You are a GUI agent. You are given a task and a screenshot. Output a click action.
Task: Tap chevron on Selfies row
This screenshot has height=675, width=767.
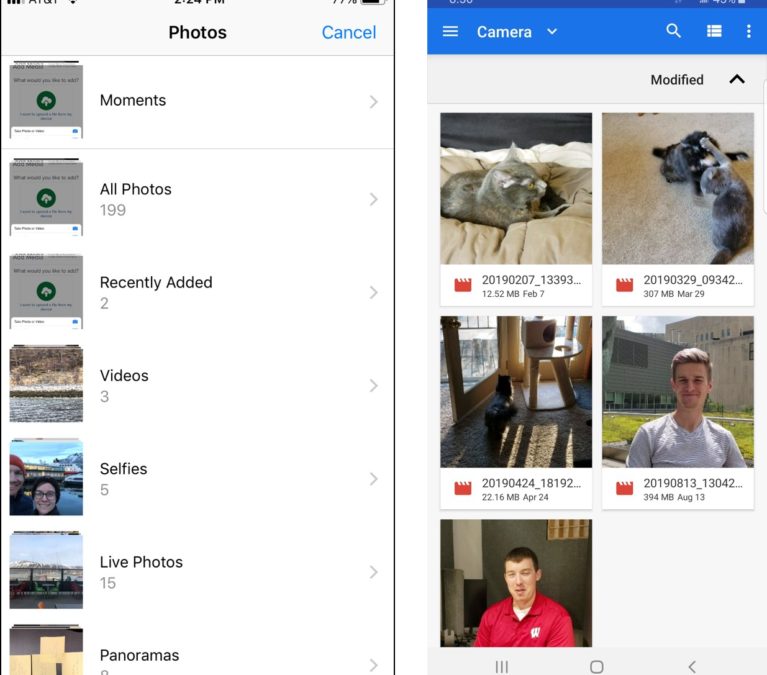(373, 479)
